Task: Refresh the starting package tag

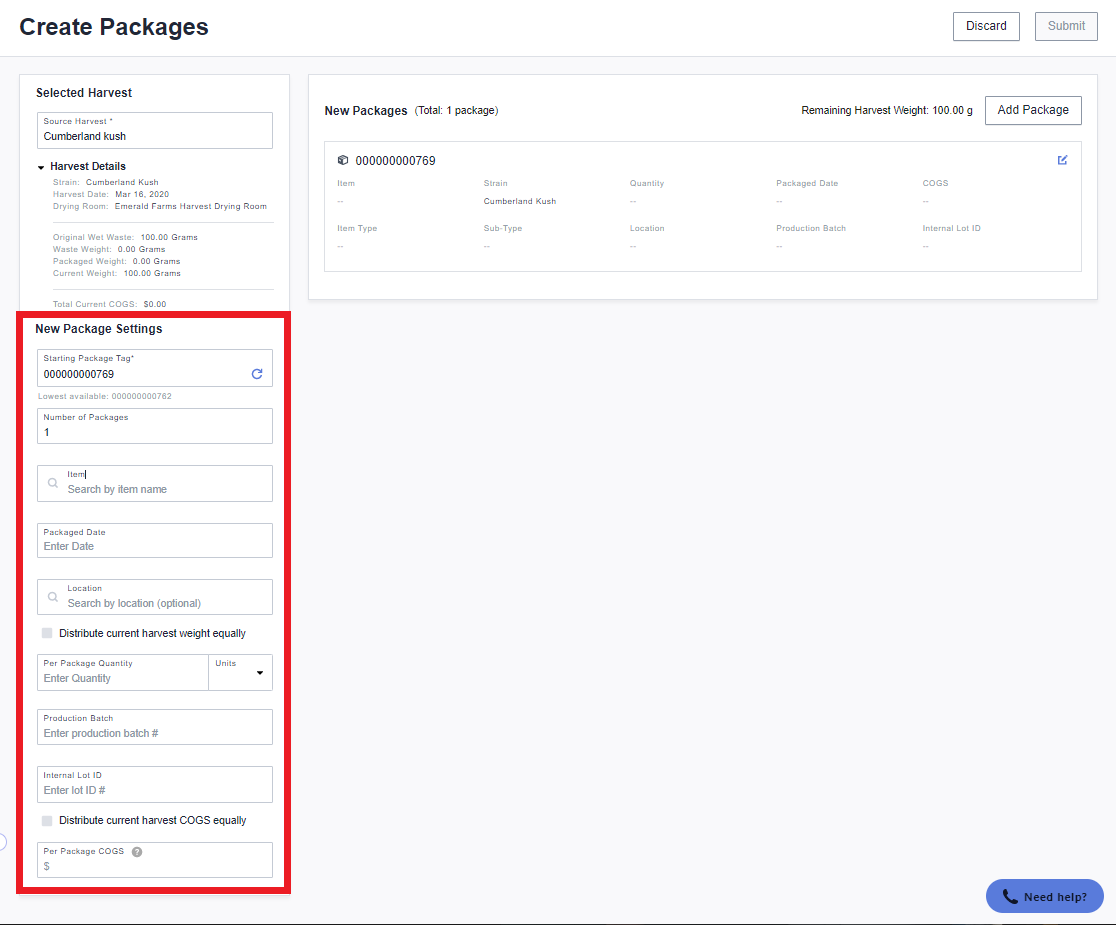Action: tap(257, 374)
